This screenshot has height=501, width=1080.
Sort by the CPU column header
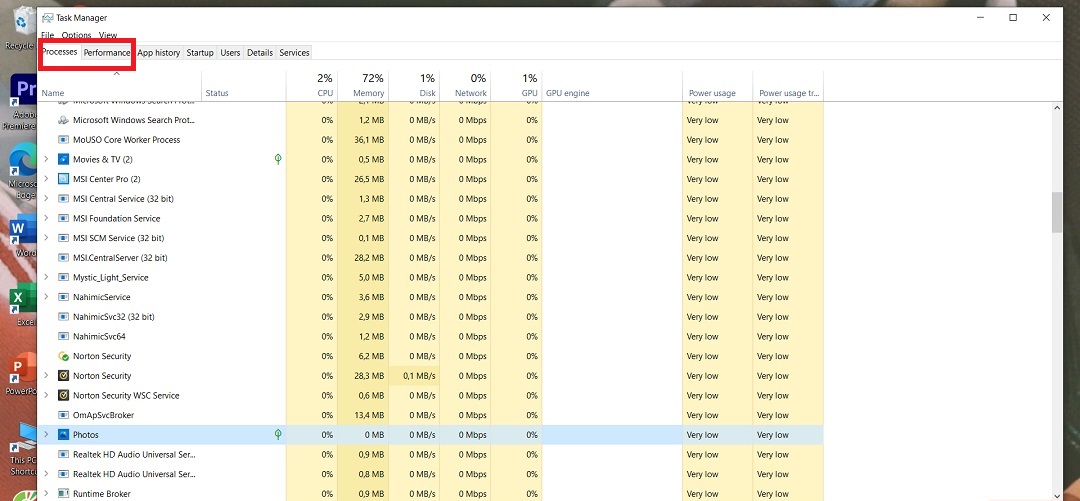[312, 85]
